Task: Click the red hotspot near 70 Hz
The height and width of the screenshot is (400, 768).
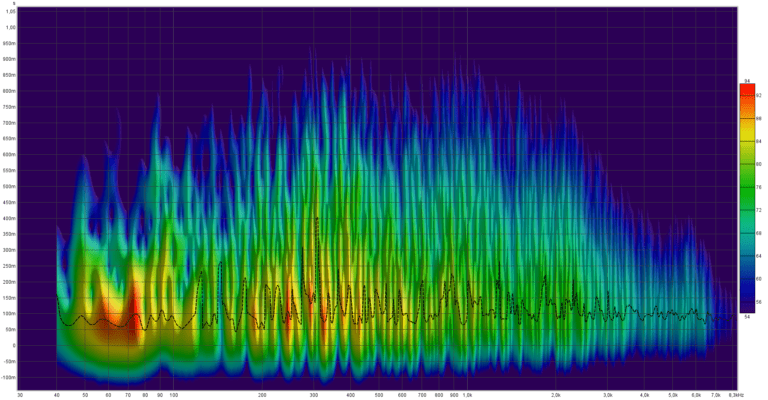Action: click(133, 313)
